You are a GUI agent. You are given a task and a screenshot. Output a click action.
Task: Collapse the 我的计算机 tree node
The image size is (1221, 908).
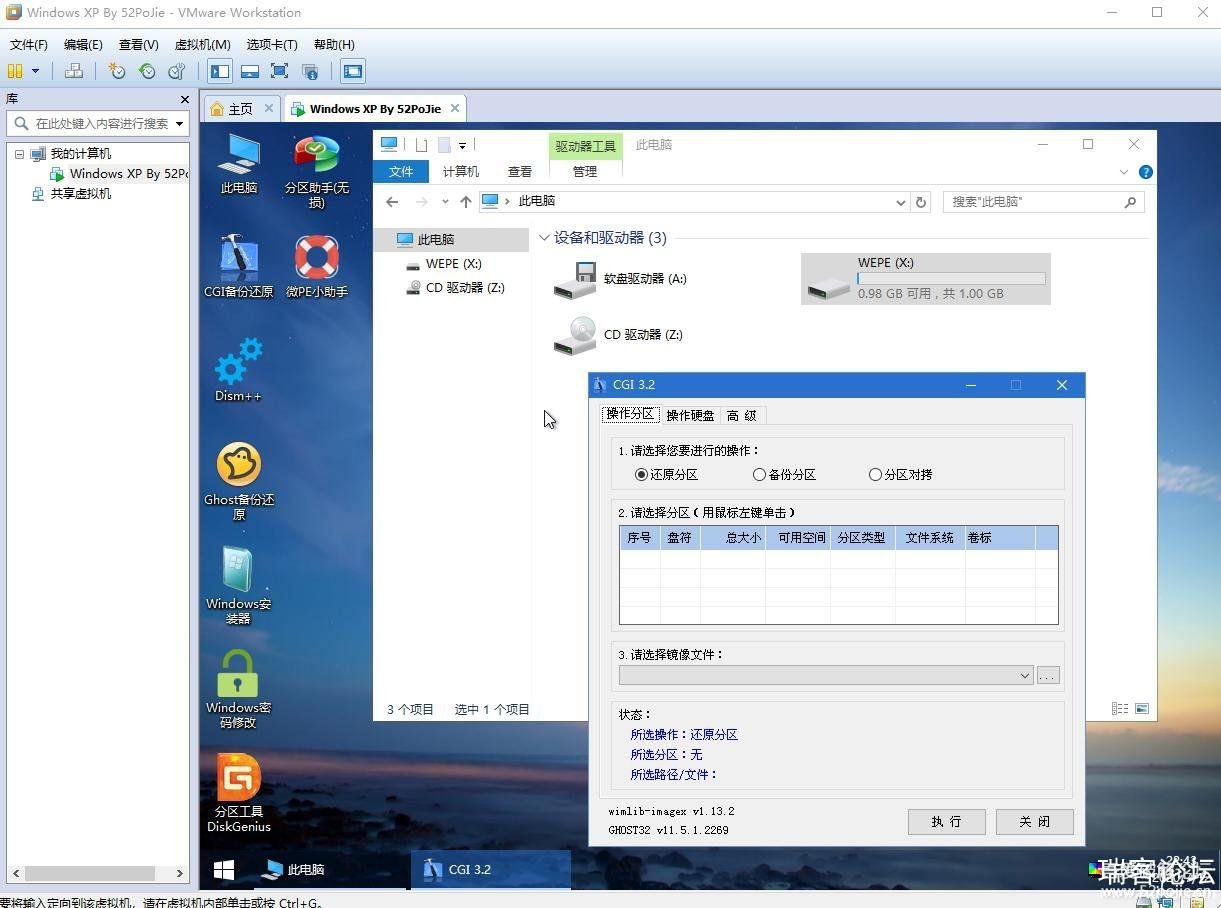tap(19, 154)
